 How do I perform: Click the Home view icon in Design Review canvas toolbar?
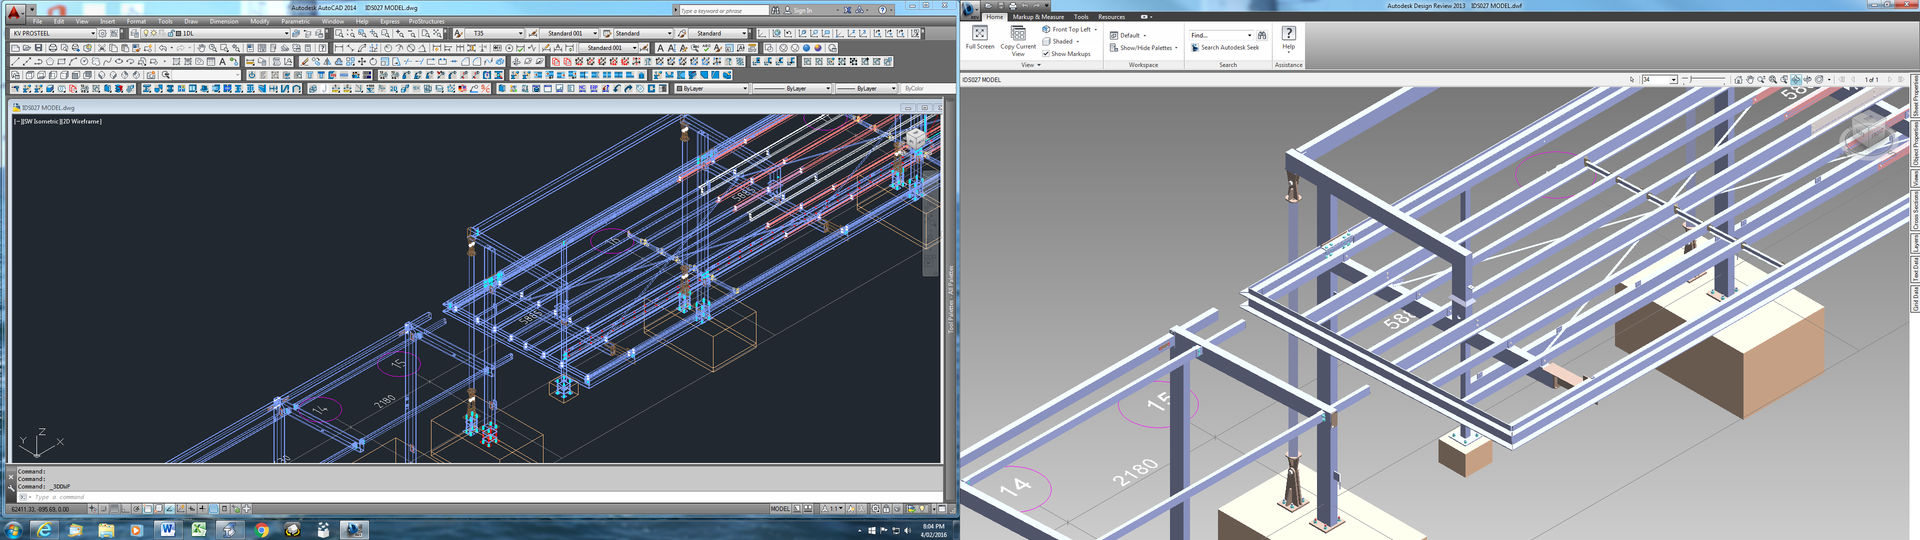tap(1738, 80)
